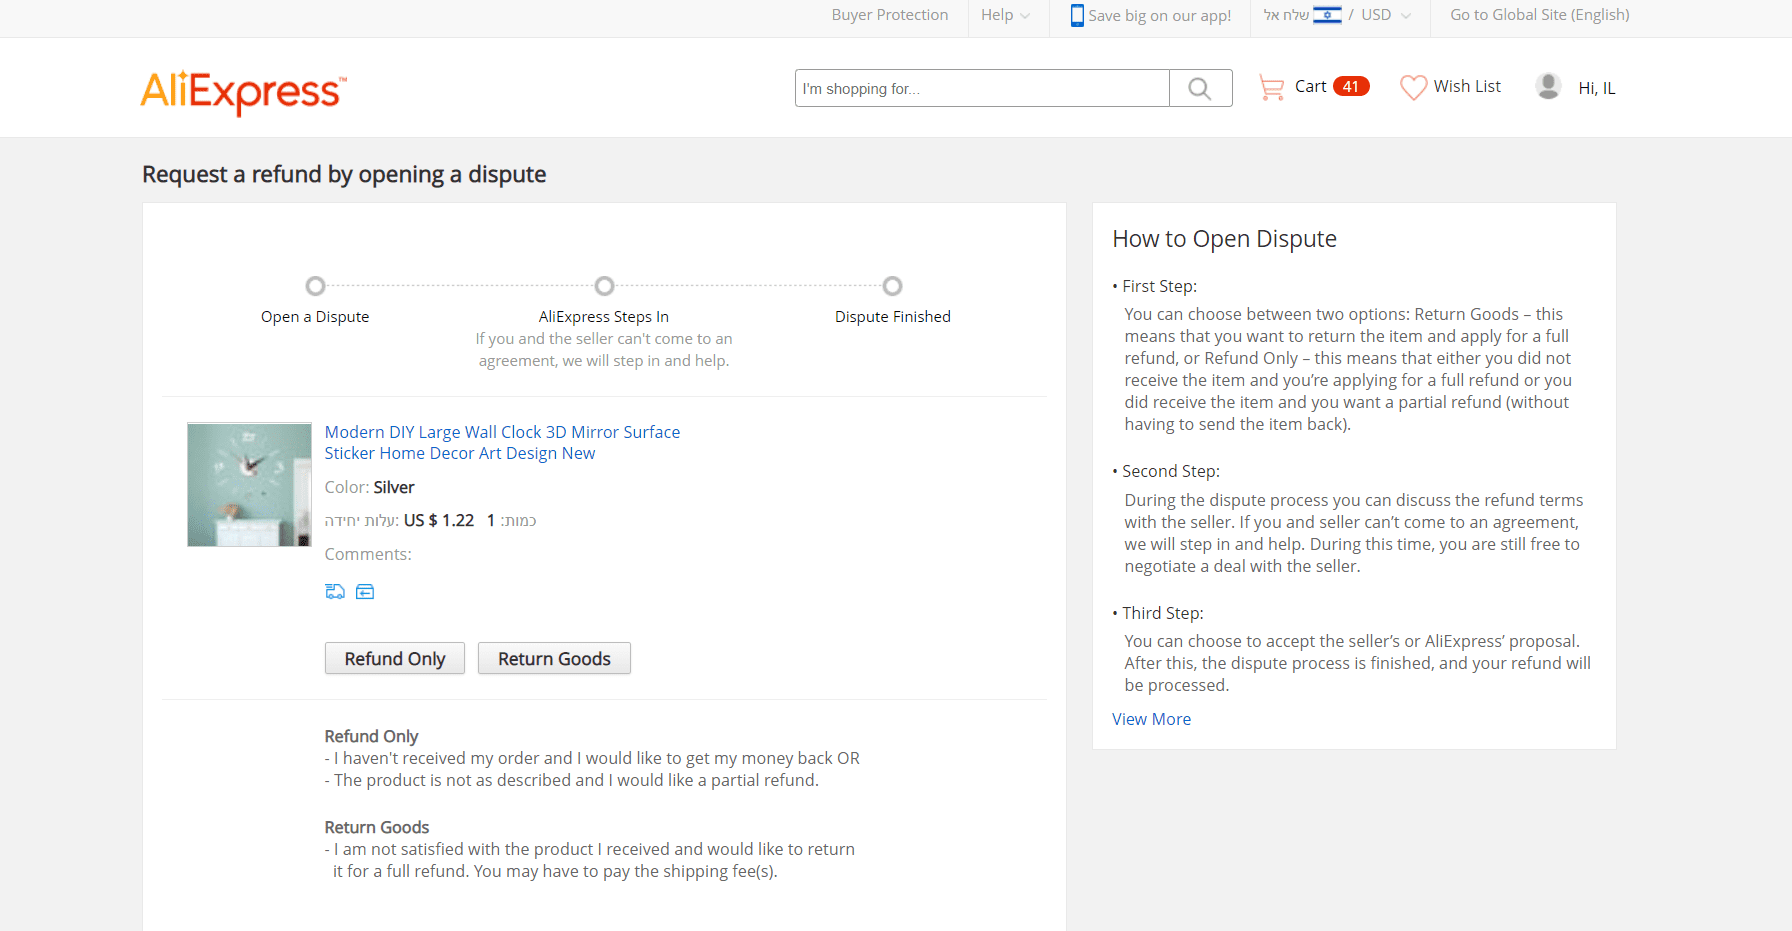The width and height of the screenshot is (1792, 931).
Task: Click the AliExpress Steps In label
Action: tap(604, 317)
